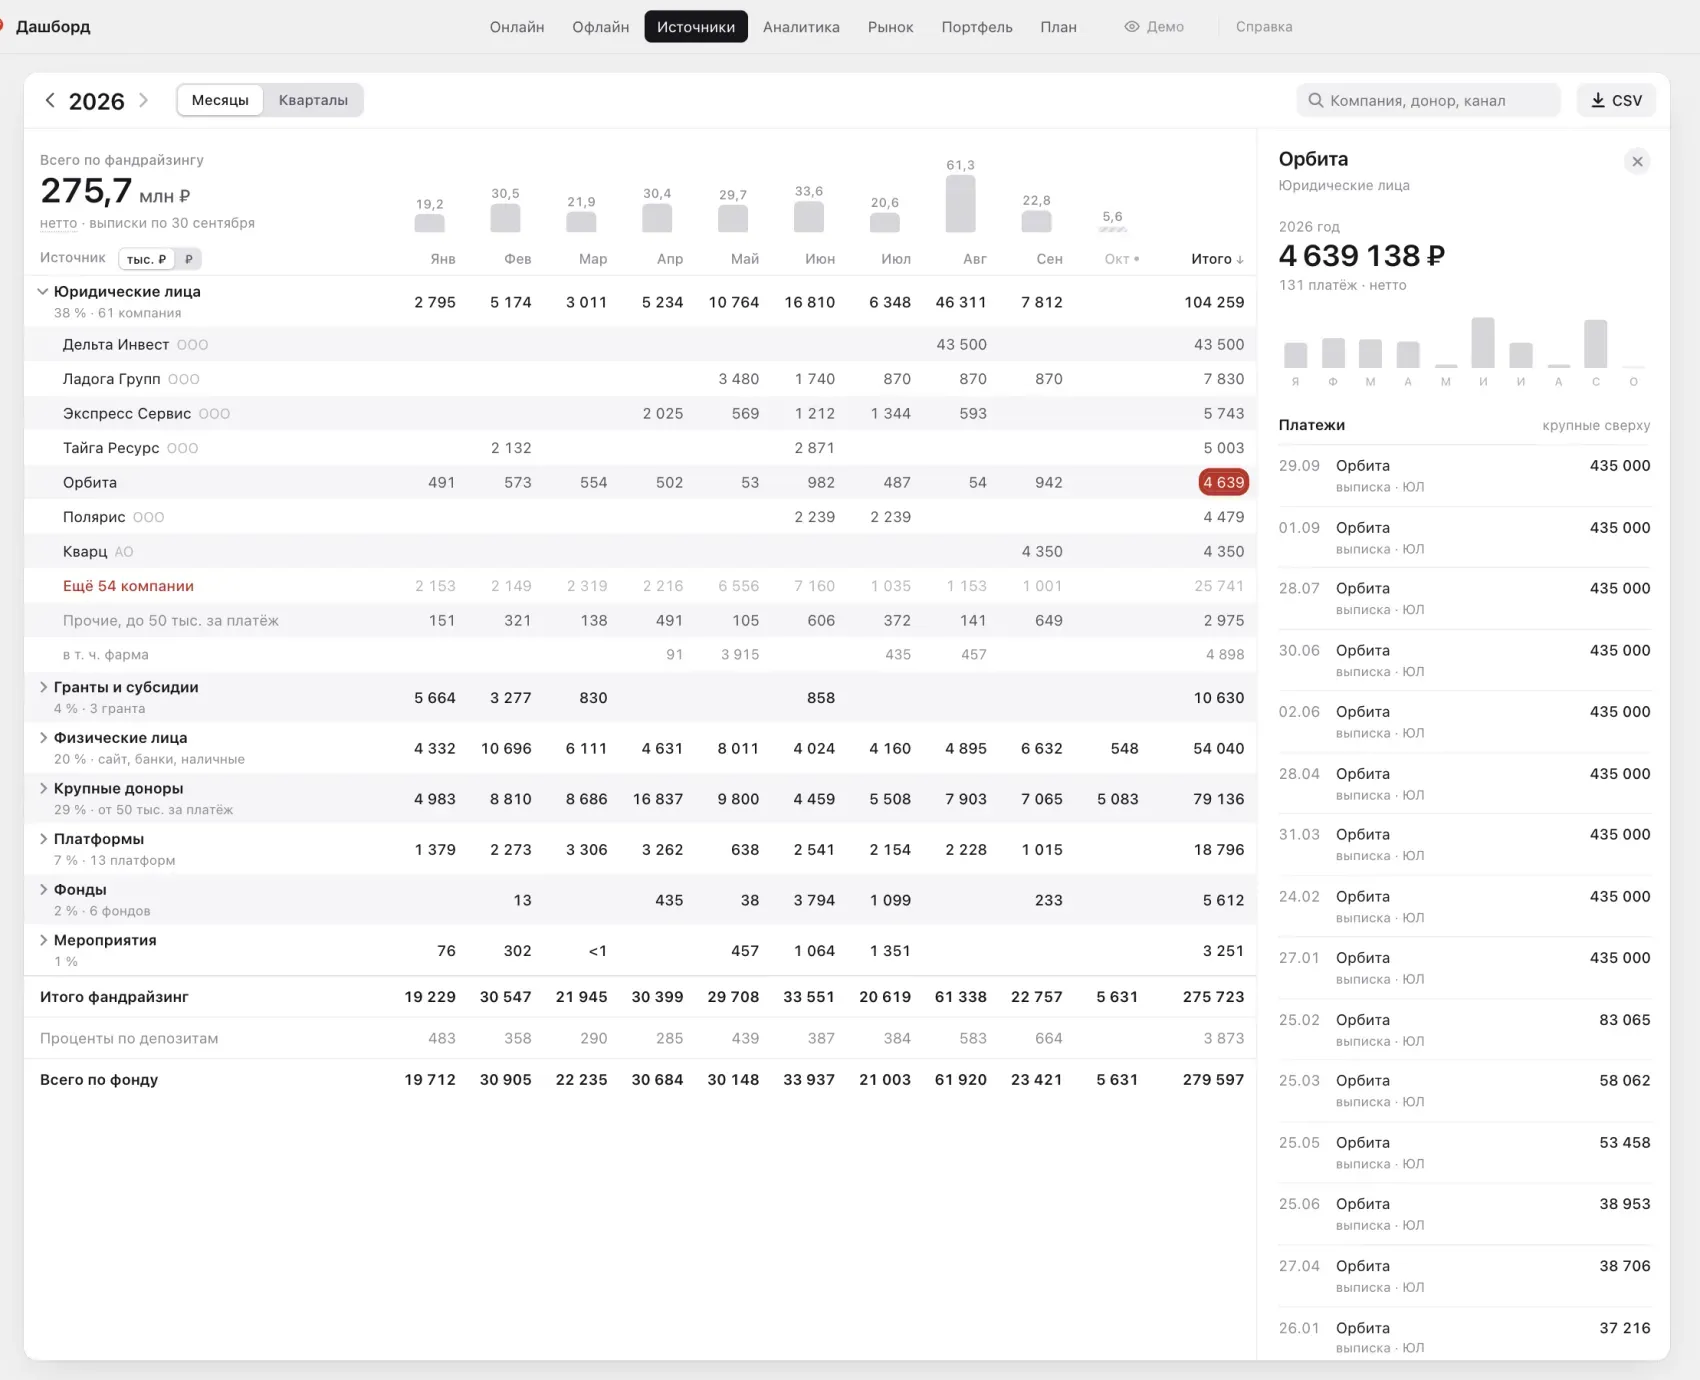Click the Дашборд title
Screen dimensions: 1700x1380
point(53,27)
